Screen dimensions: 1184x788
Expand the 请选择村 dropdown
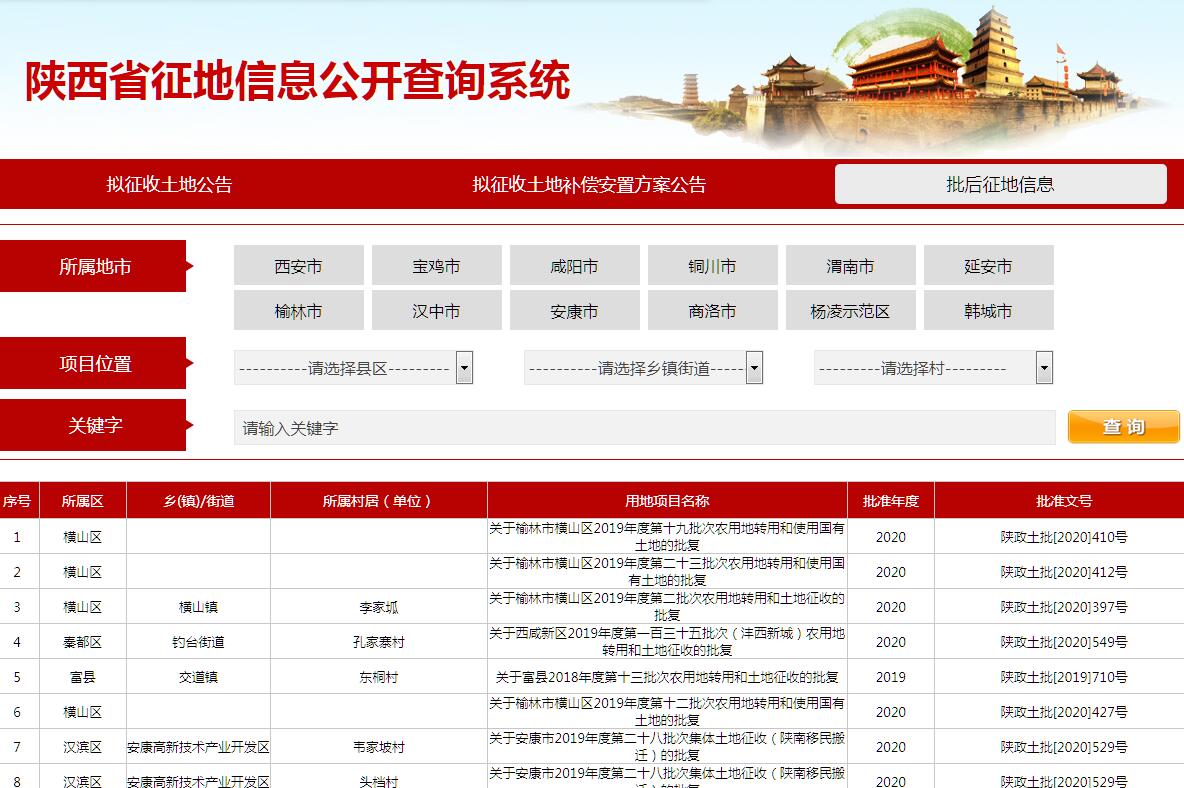(x=933, y=368)
